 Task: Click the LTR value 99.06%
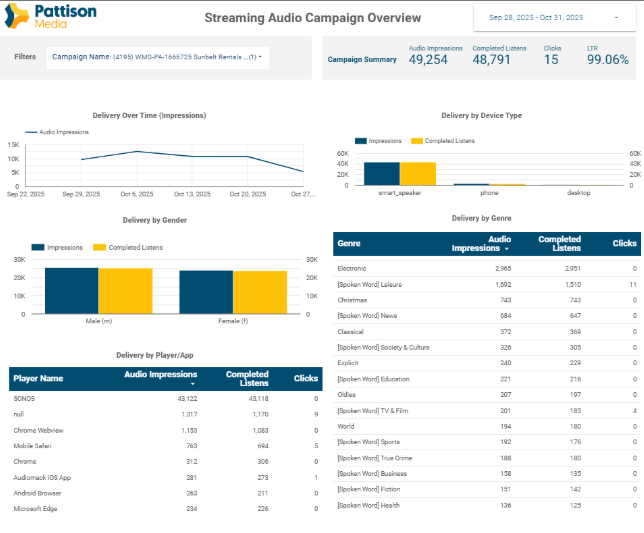[607, 60]
